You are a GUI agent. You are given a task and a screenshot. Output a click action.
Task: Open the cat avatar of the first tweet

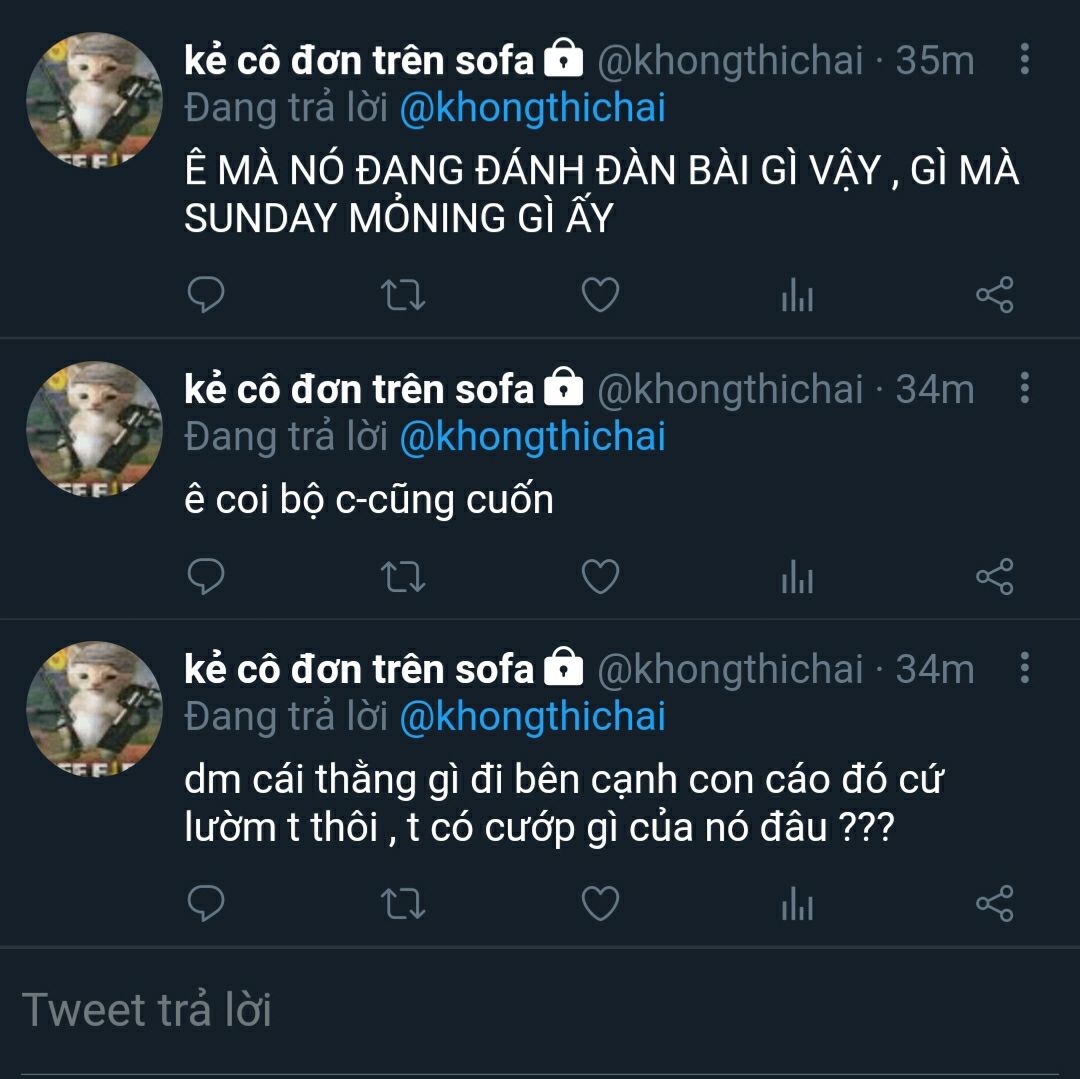coord(94,101)
